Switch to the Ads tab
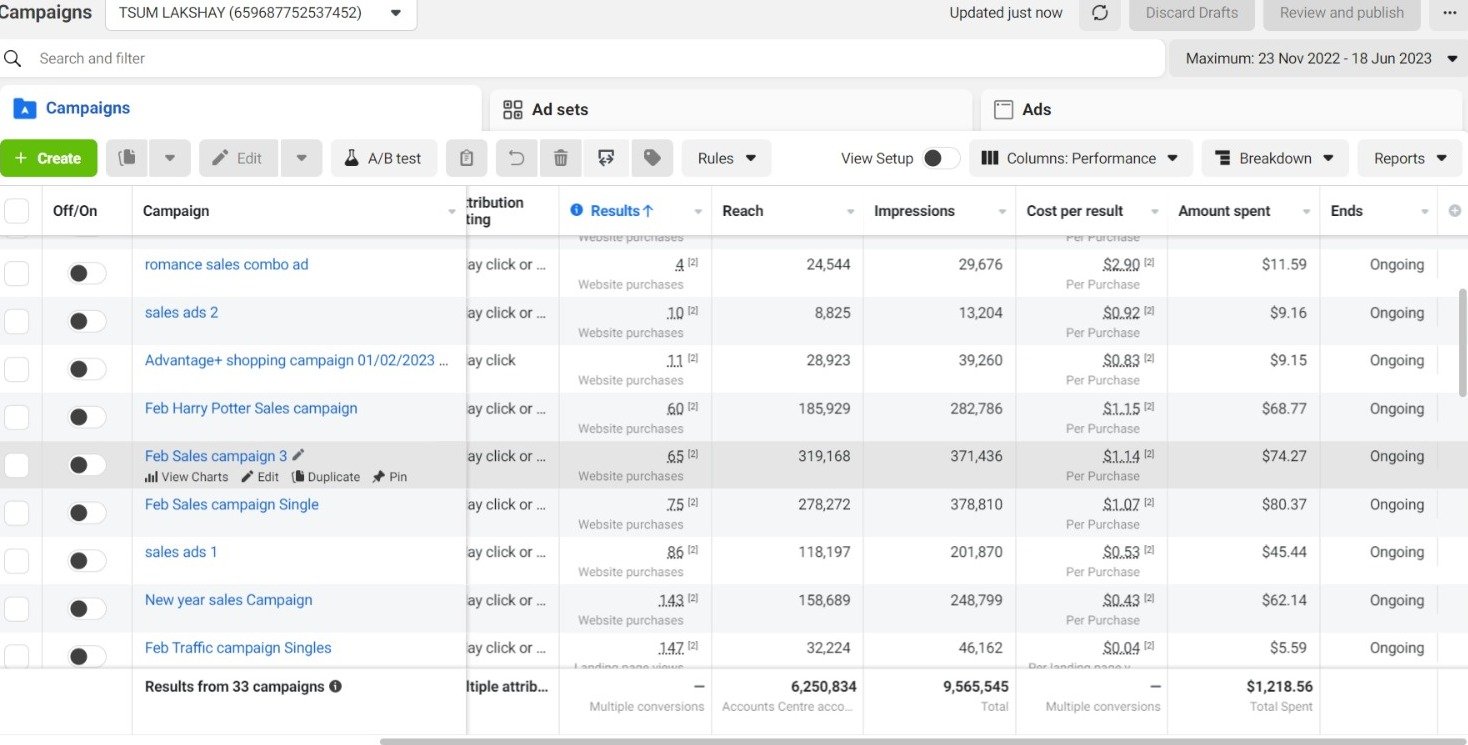1468x745 pixels. [x=1035, y=109]
